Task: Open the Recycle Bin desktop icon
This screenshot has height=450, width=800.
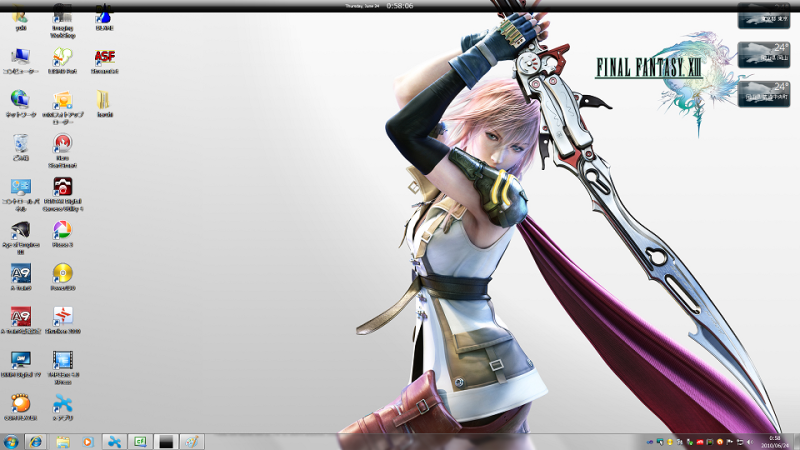Action: click(20, 143)
